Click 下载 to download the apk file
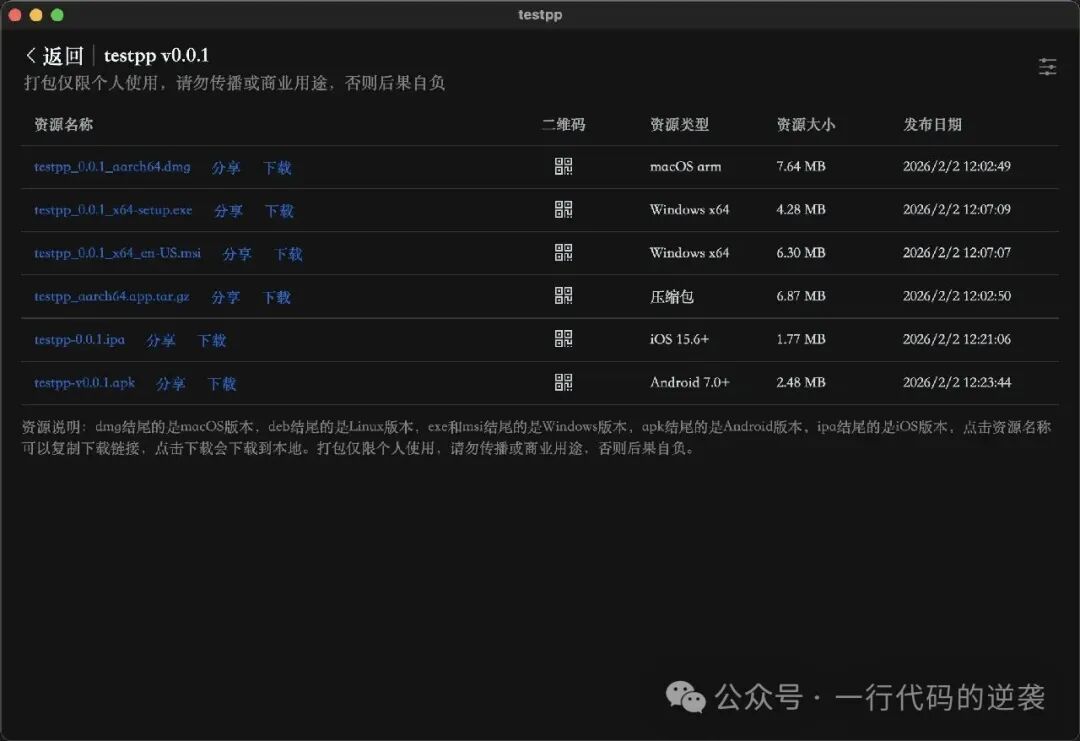1080x741 pixels. [221, 383]
